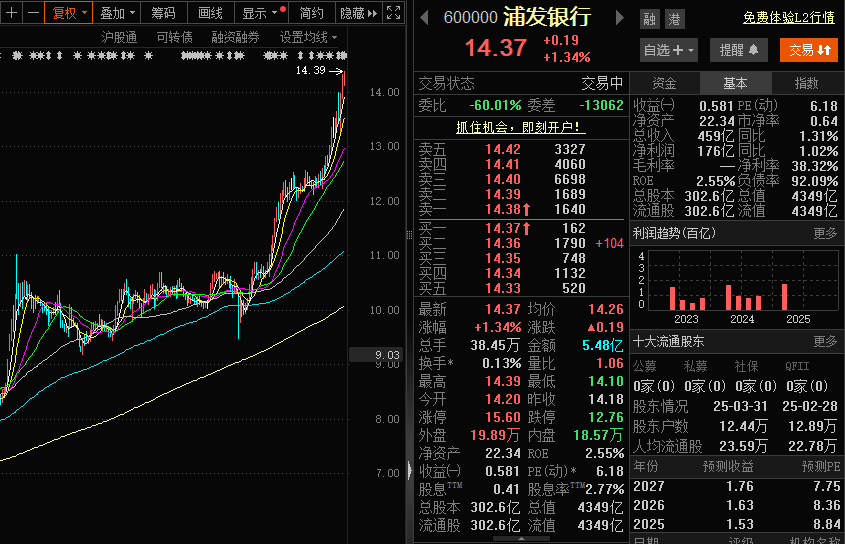This screenshot has height=544, width=845.
Task: Click the 沪股通 label
Action: pos(119,37)
